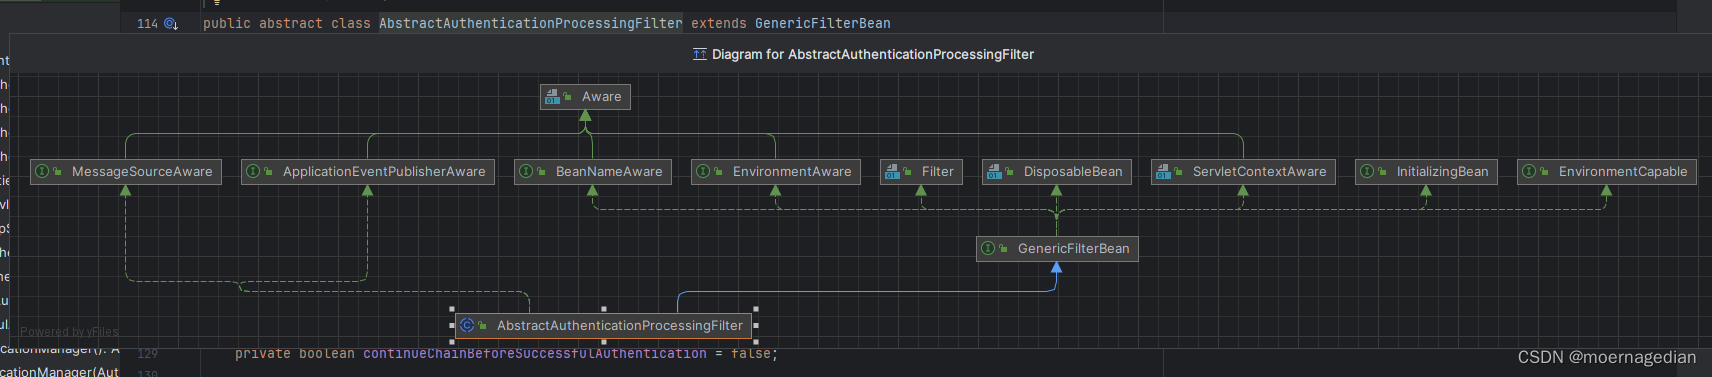Click the library class icon on Filter
This screenshot has height=377, width=1712.
pos(892,172)
